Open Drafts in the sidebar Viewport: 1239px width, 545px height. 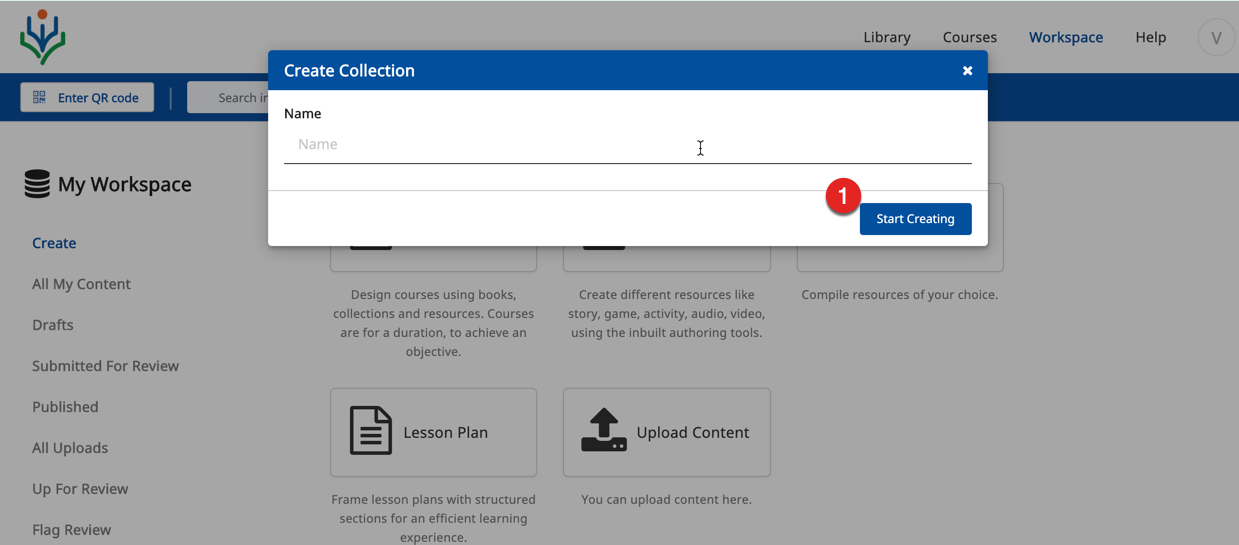(52, 325)
